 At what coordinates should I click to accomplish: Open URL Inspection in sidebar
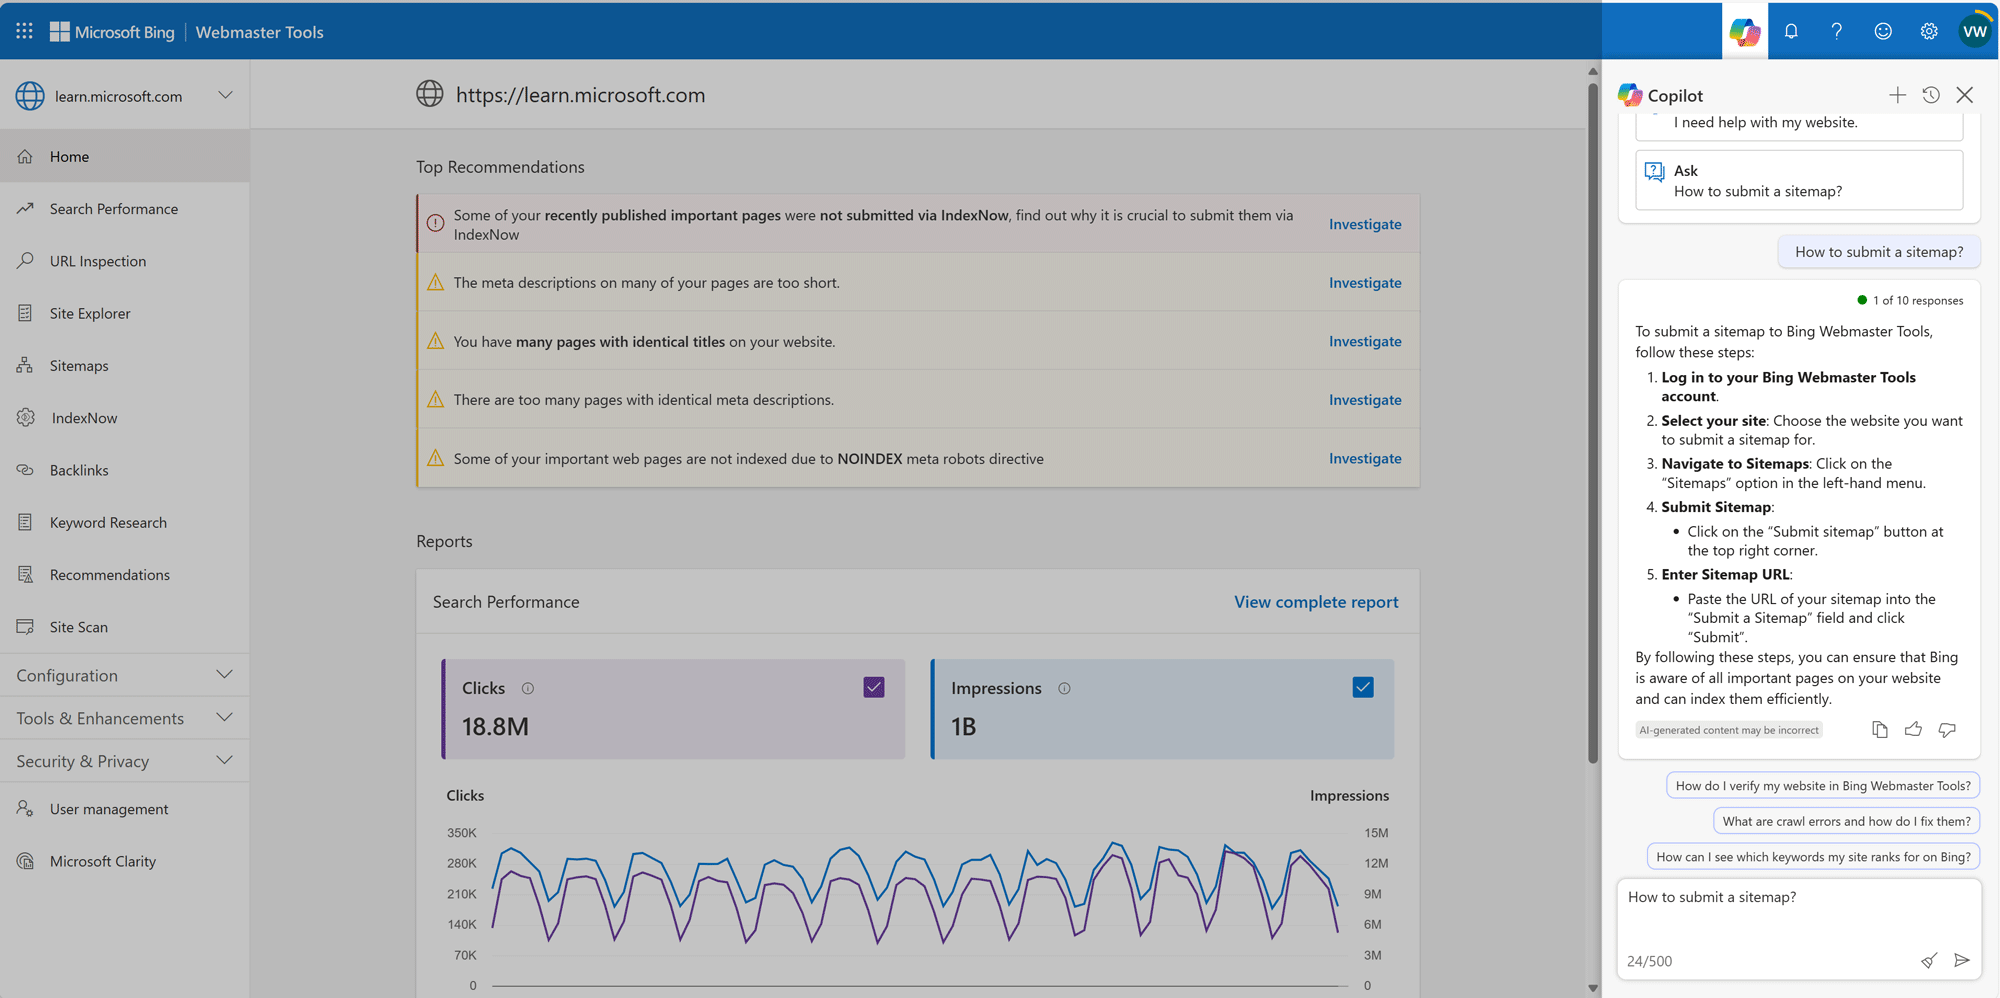(124, 261)
